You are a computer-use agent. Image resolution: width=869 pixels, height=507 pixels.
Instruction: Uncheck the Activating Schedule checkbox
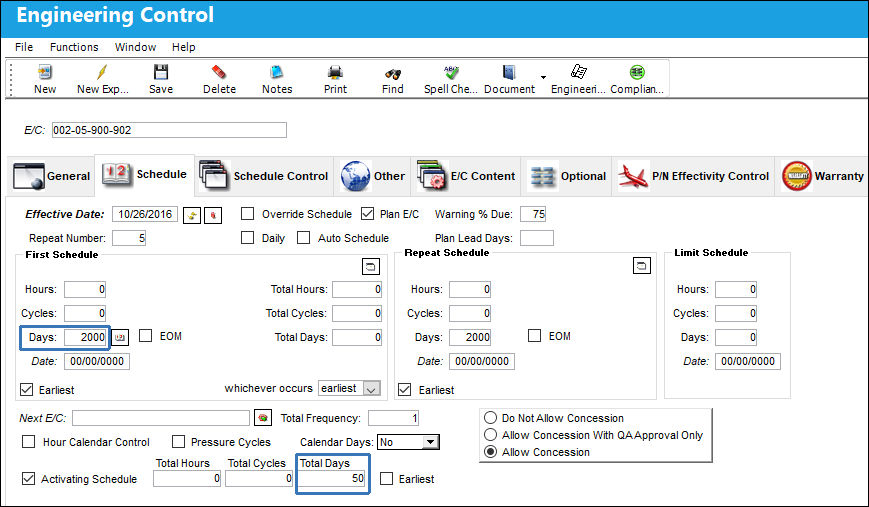click(x=28, y=479)
